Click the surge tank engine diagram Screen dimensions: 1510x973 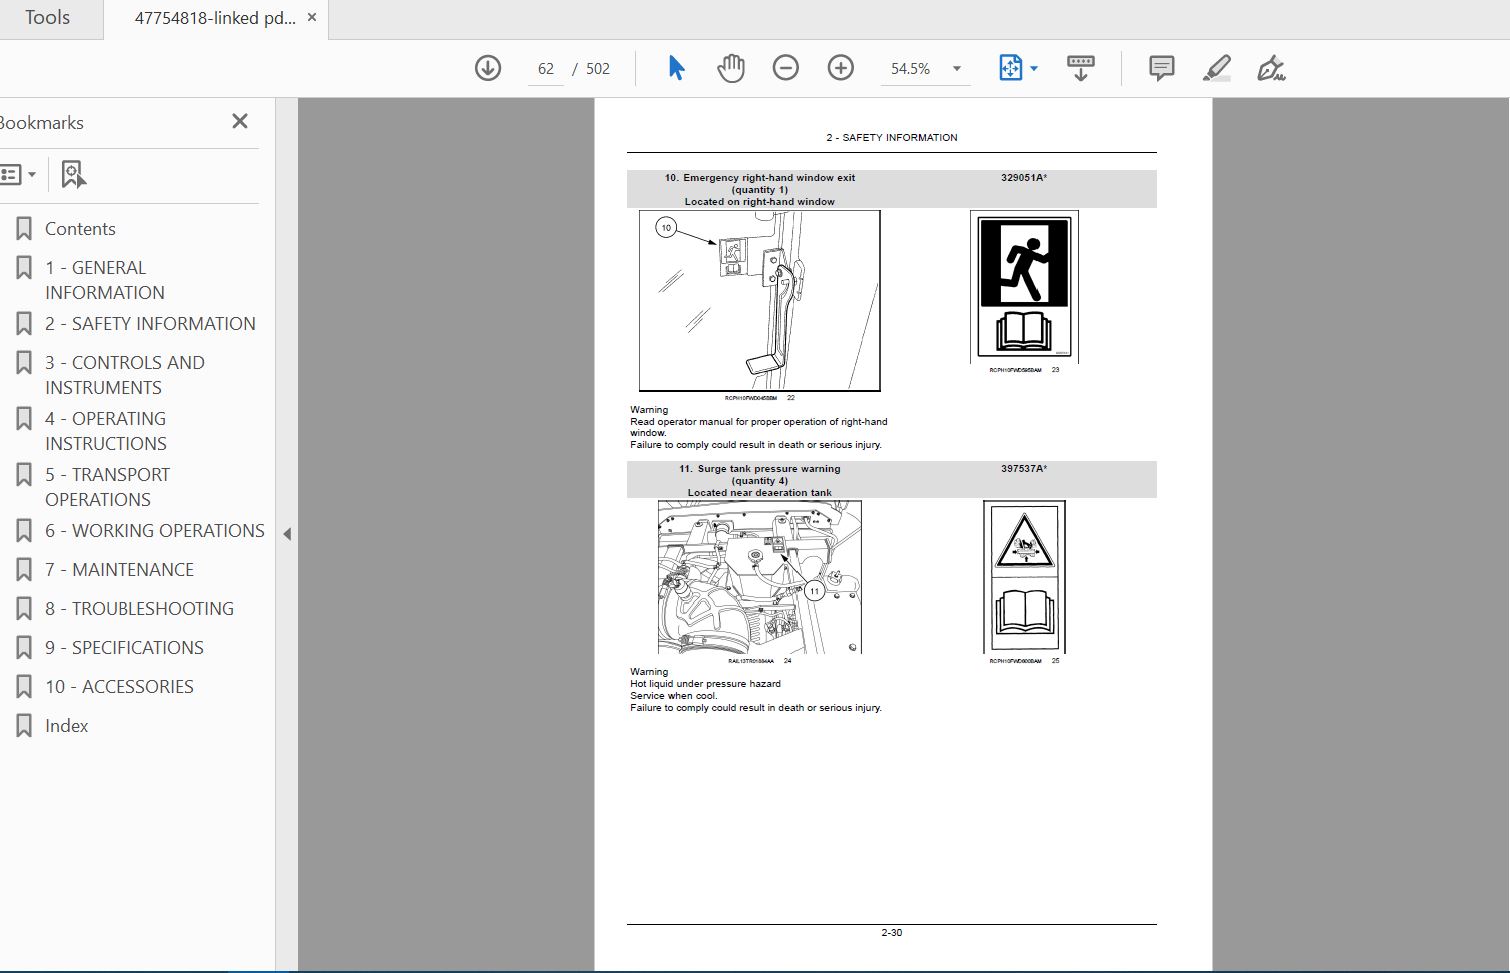(x=760, y=577)
